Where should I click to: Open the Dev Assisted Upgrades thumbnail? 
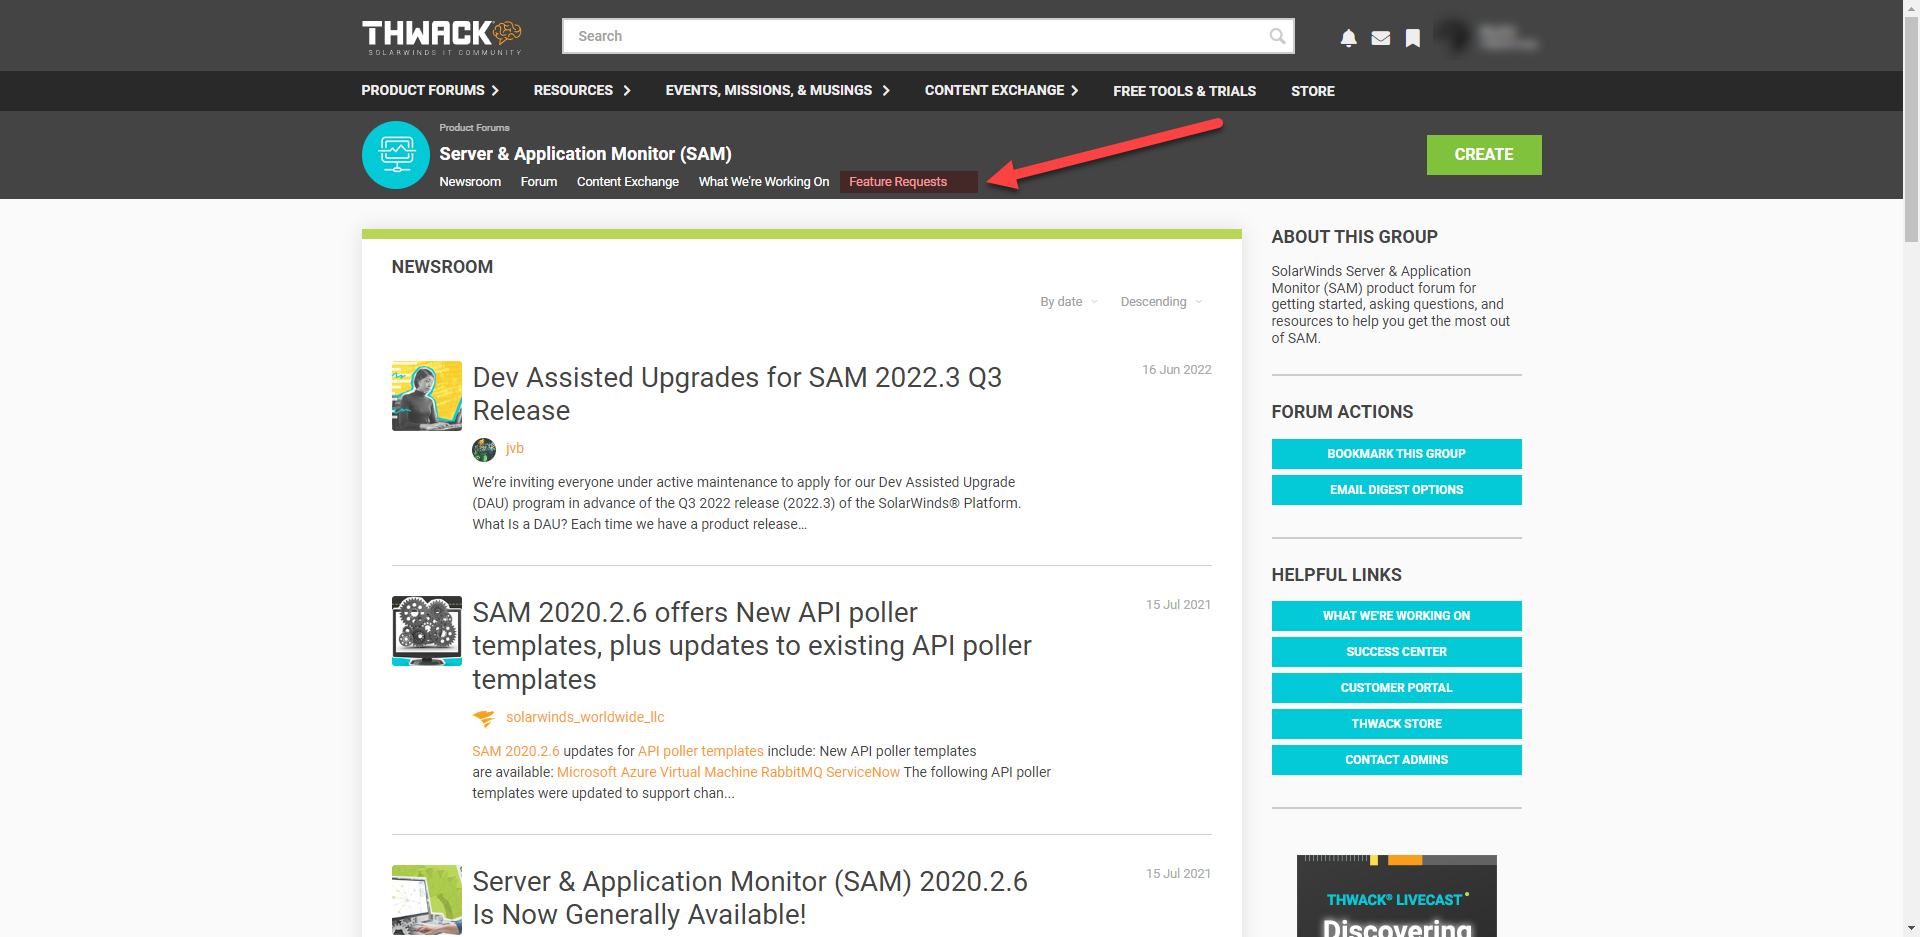click(427, 396)
